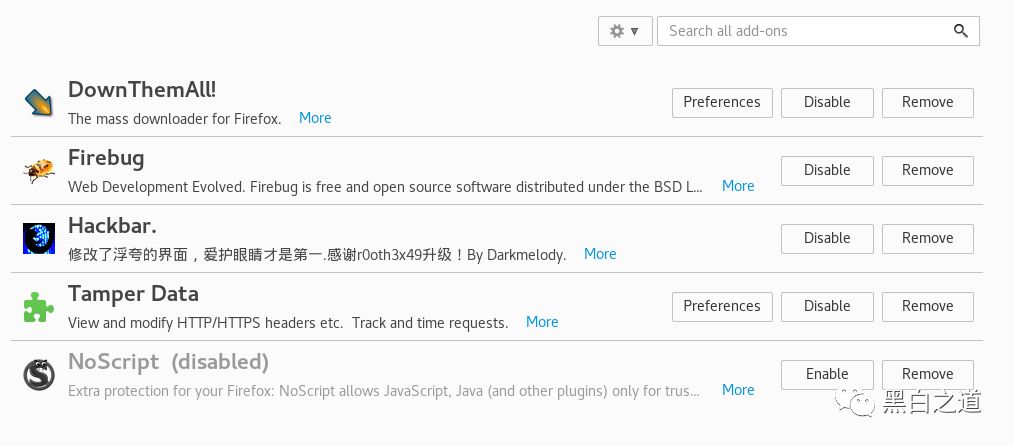The height and width of the screenshot is (446, 1014).
Task: Enable the NoScript add-on
Action: 827,374
